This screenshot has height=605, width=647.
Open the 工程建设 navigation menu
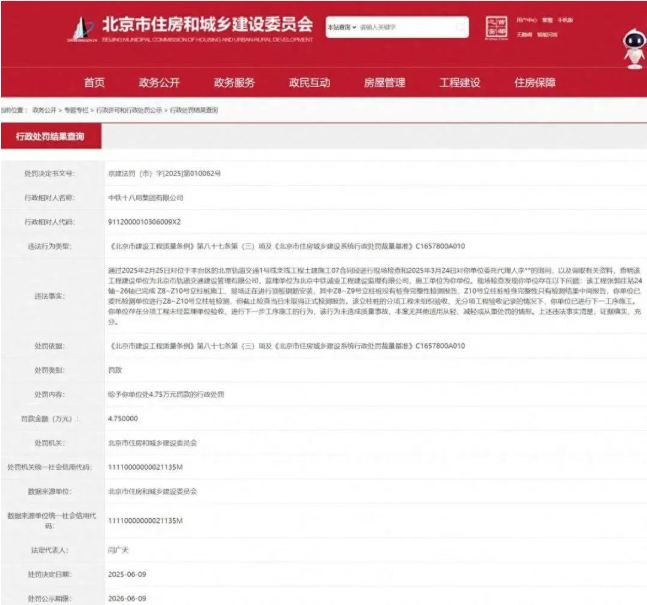click(460, 82)
